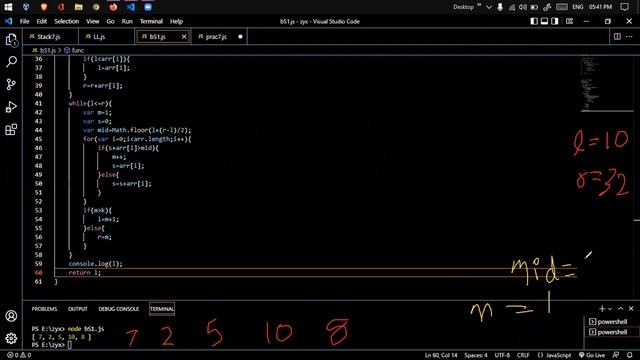Change end of line sequence CRLF

[523, 355]
